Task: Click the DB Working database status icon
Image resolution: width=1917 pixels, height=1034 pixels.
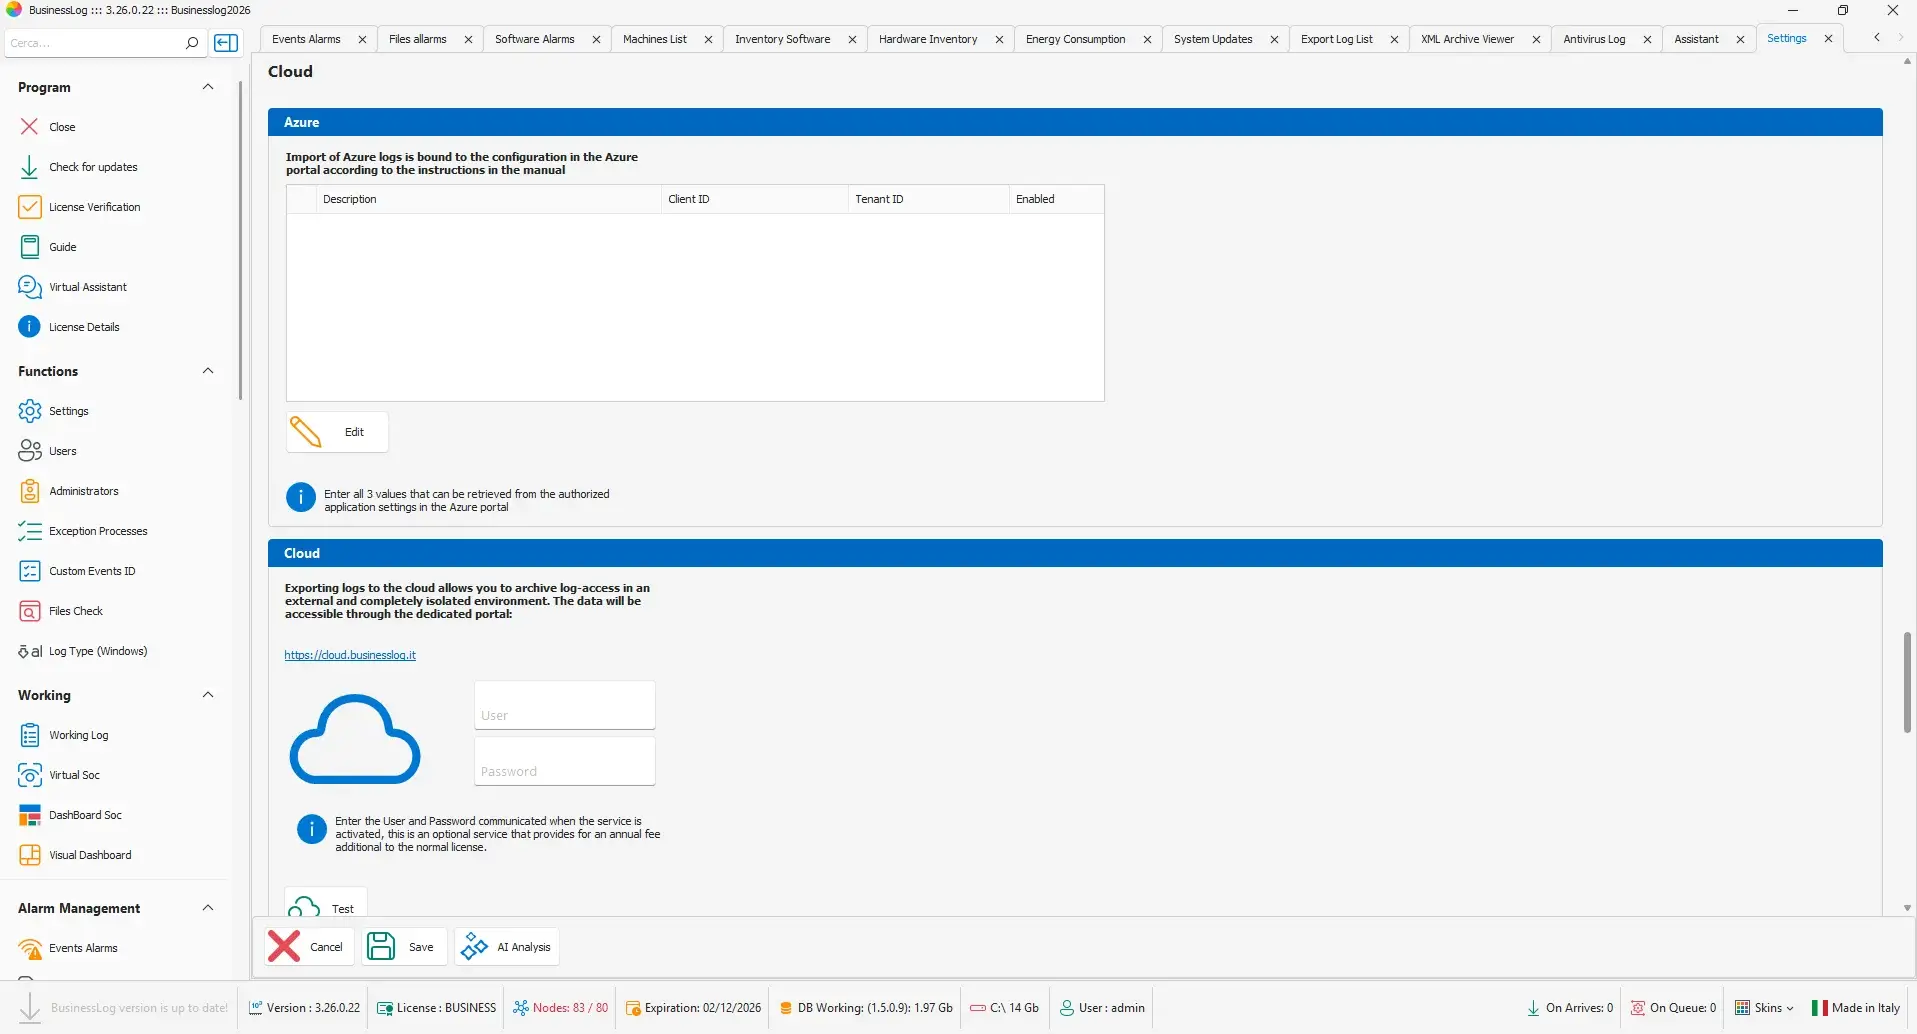Action: point(786,1008)
